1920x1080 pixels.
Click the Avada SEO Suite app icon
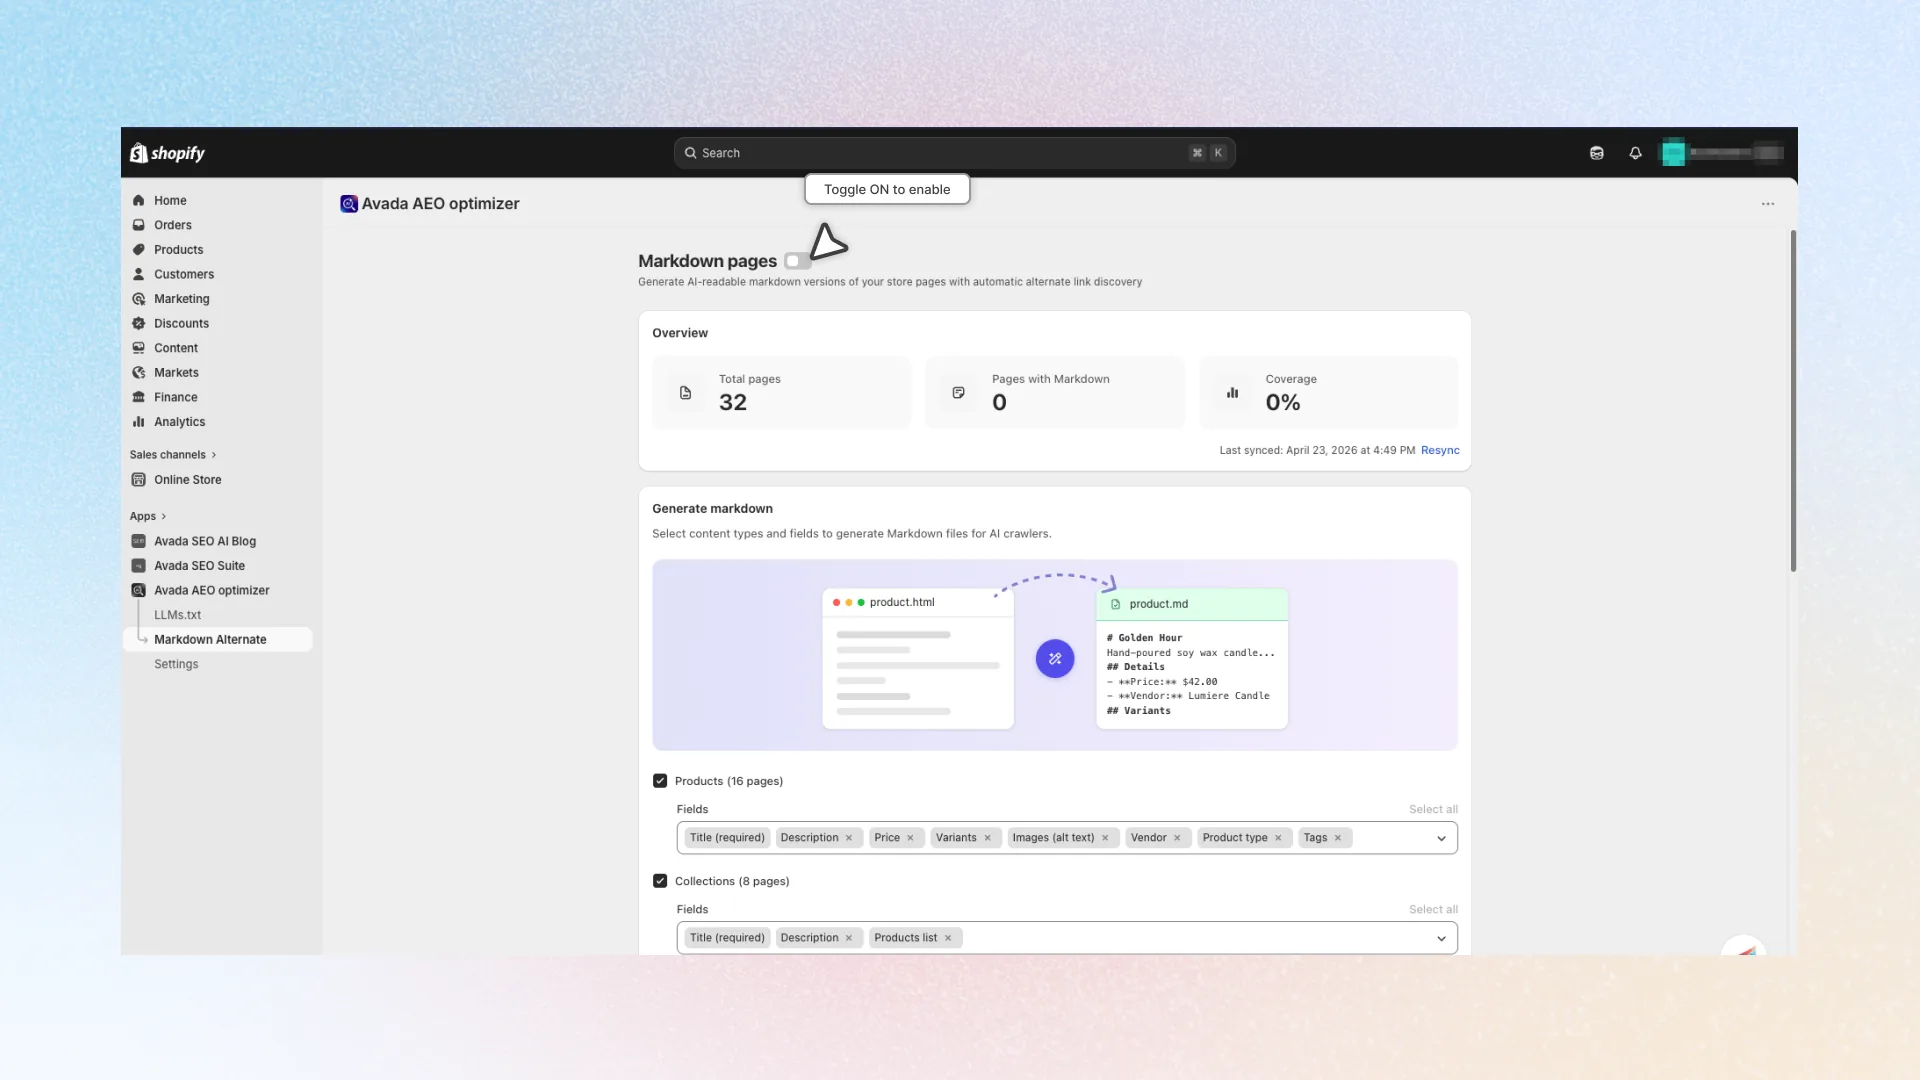[x=139, y=566]
